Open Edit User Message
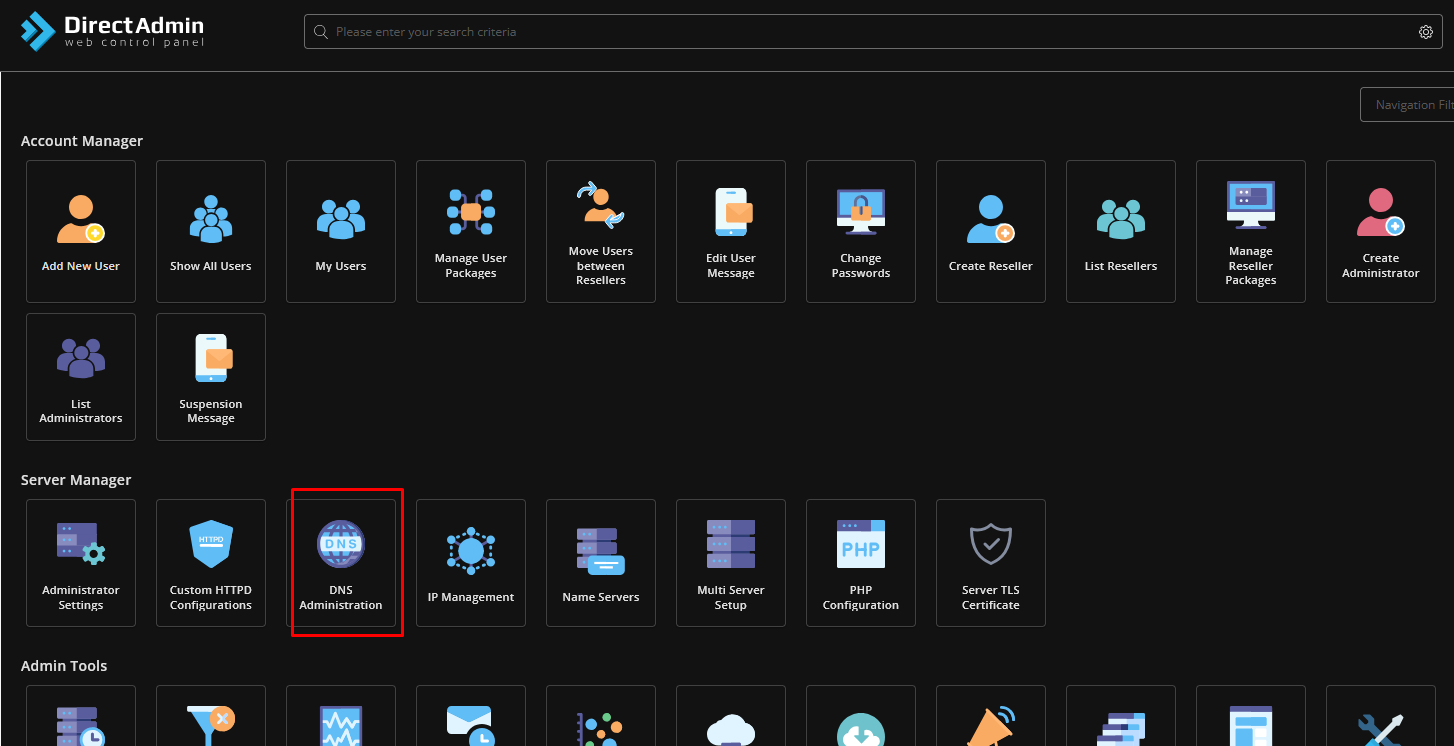Screen dimensions: 1454x746 click(x=731, y=231)
